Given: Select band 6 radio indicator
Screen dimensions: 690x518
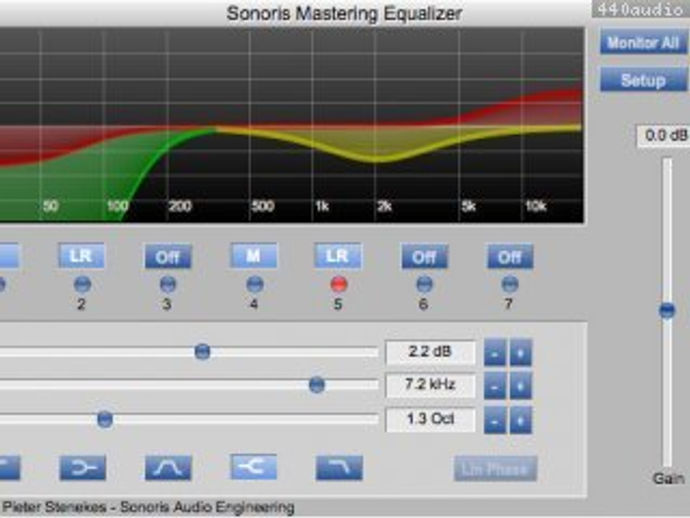Looking at the screenshot, I should [x=424, y=284].
